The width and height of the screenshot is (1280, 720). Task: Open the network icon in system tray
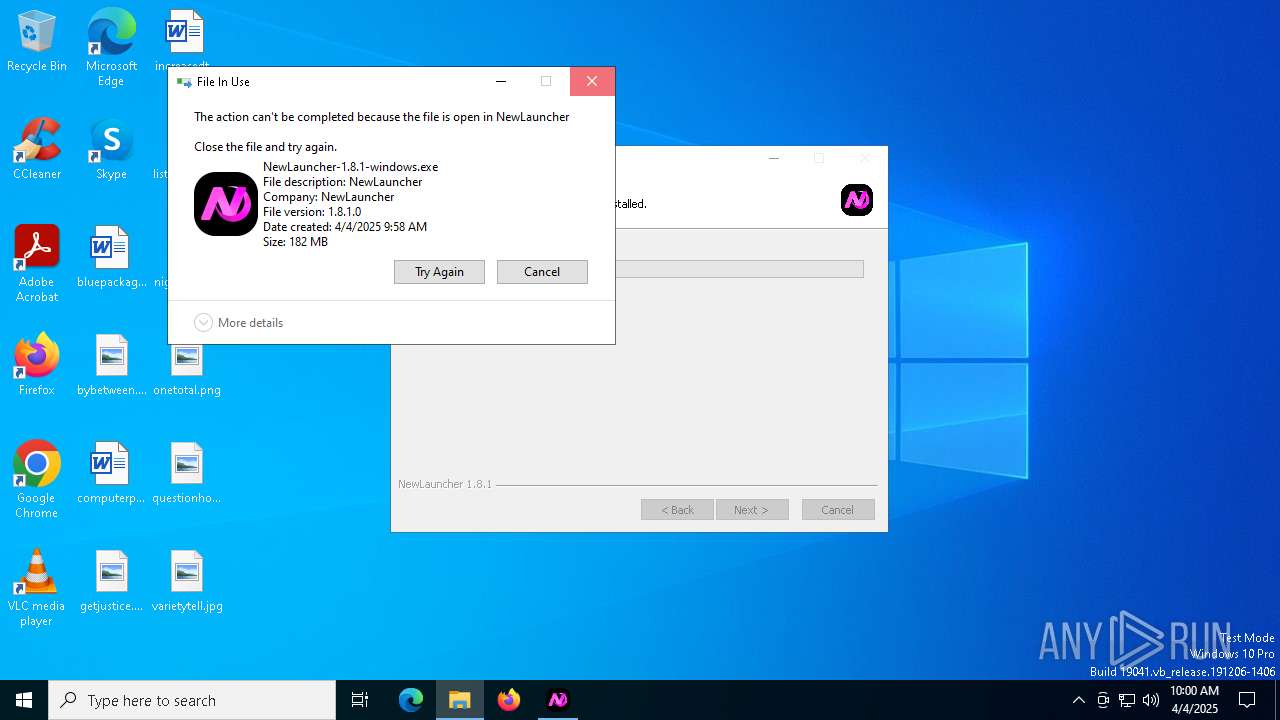pyautogui.click(x=1127, y=700)
